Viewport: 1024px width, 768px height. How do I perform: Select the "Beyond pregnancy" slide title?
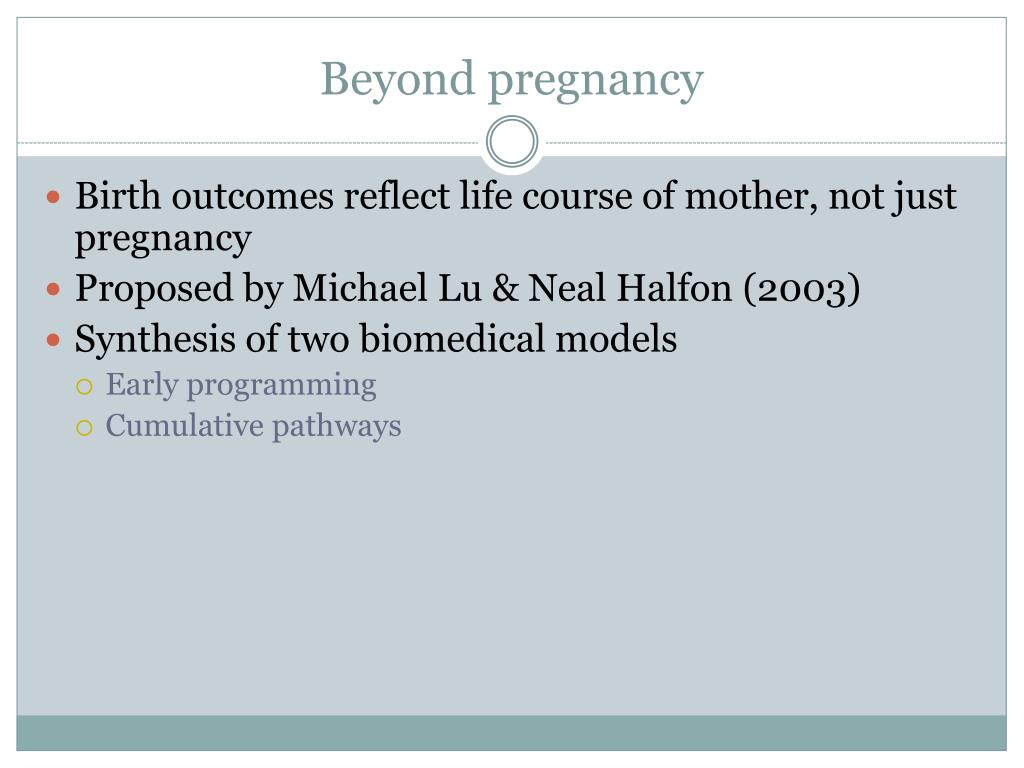coord(512,80)
